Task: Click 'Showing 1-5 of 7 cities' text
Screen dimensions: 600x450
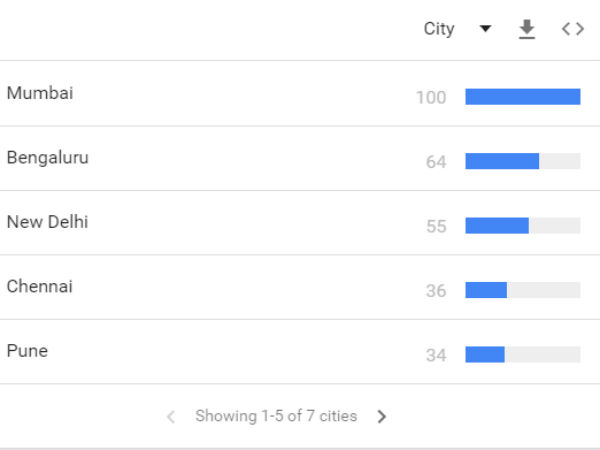Action: click(276, 416)
